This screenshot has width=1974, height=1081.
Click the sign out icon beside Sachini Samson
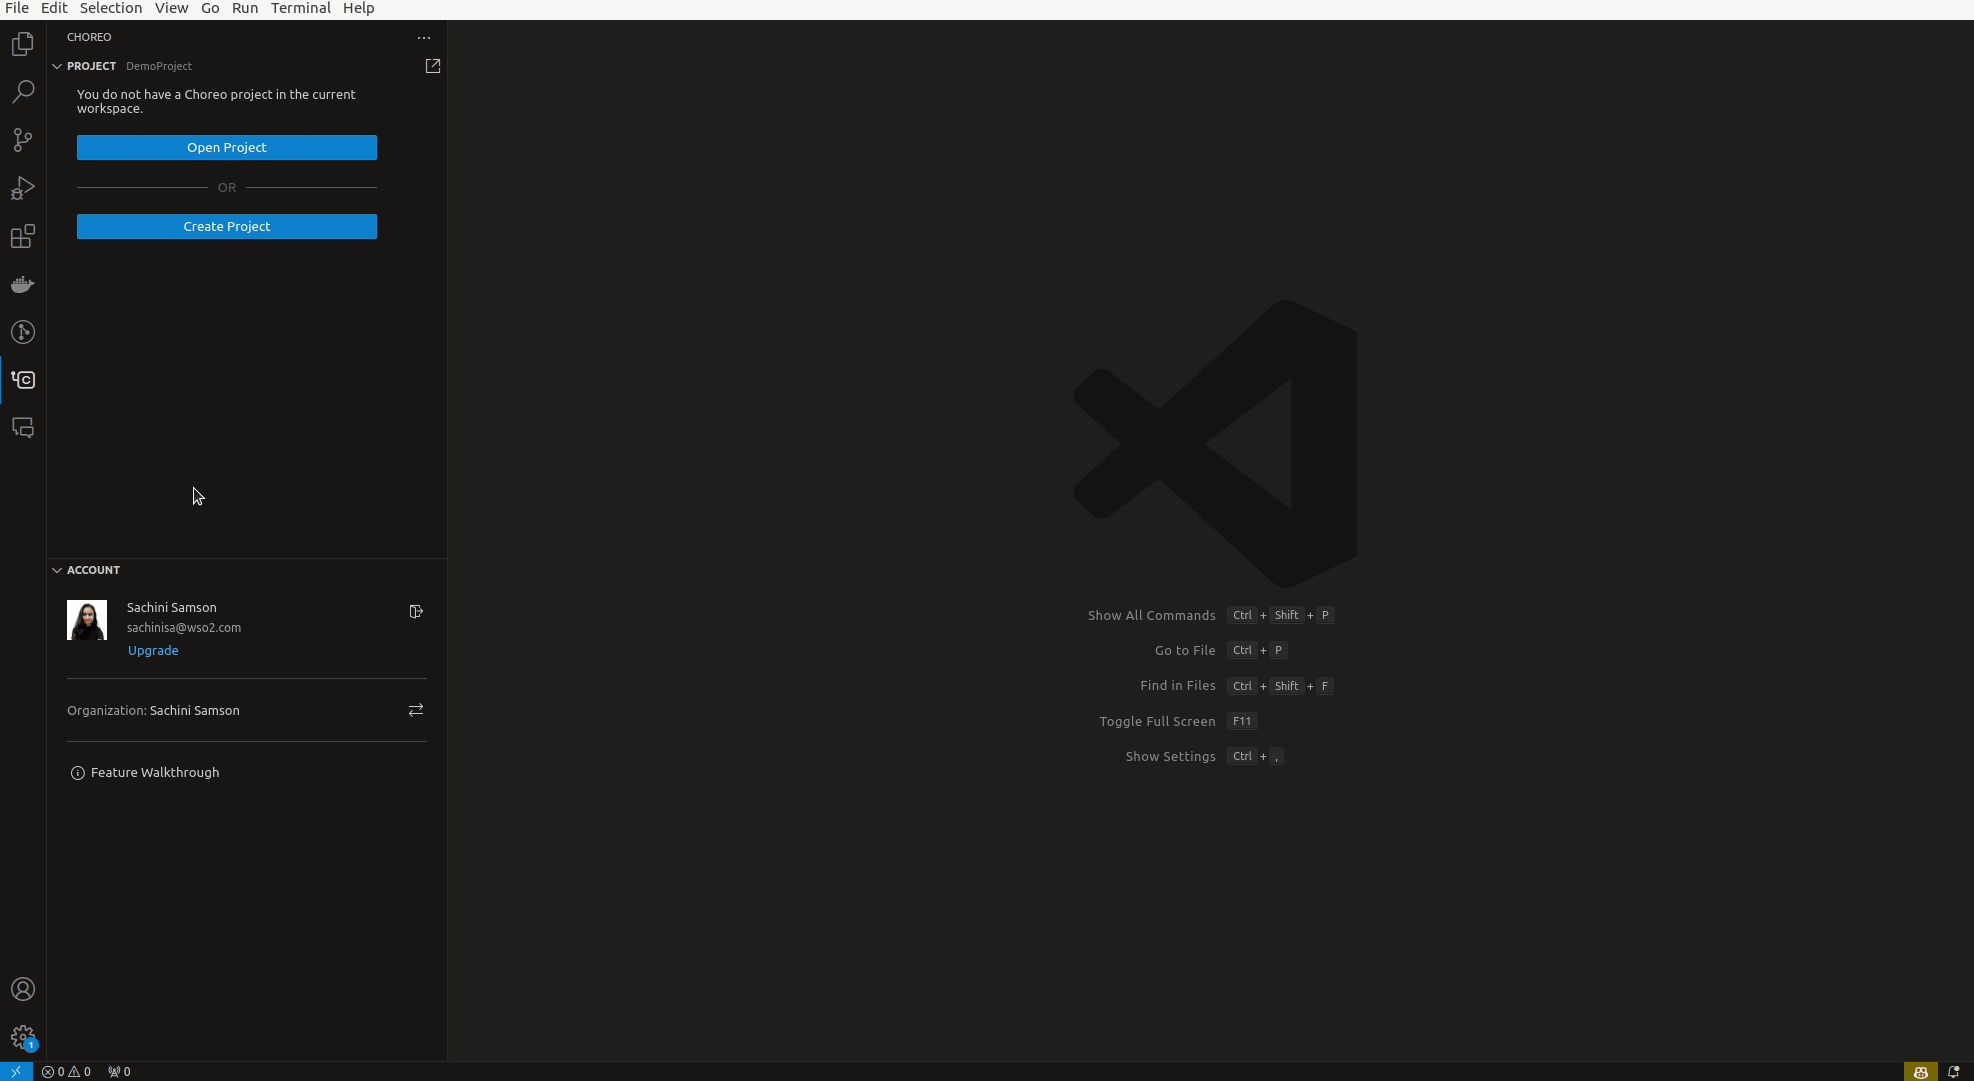click(416, 611)
